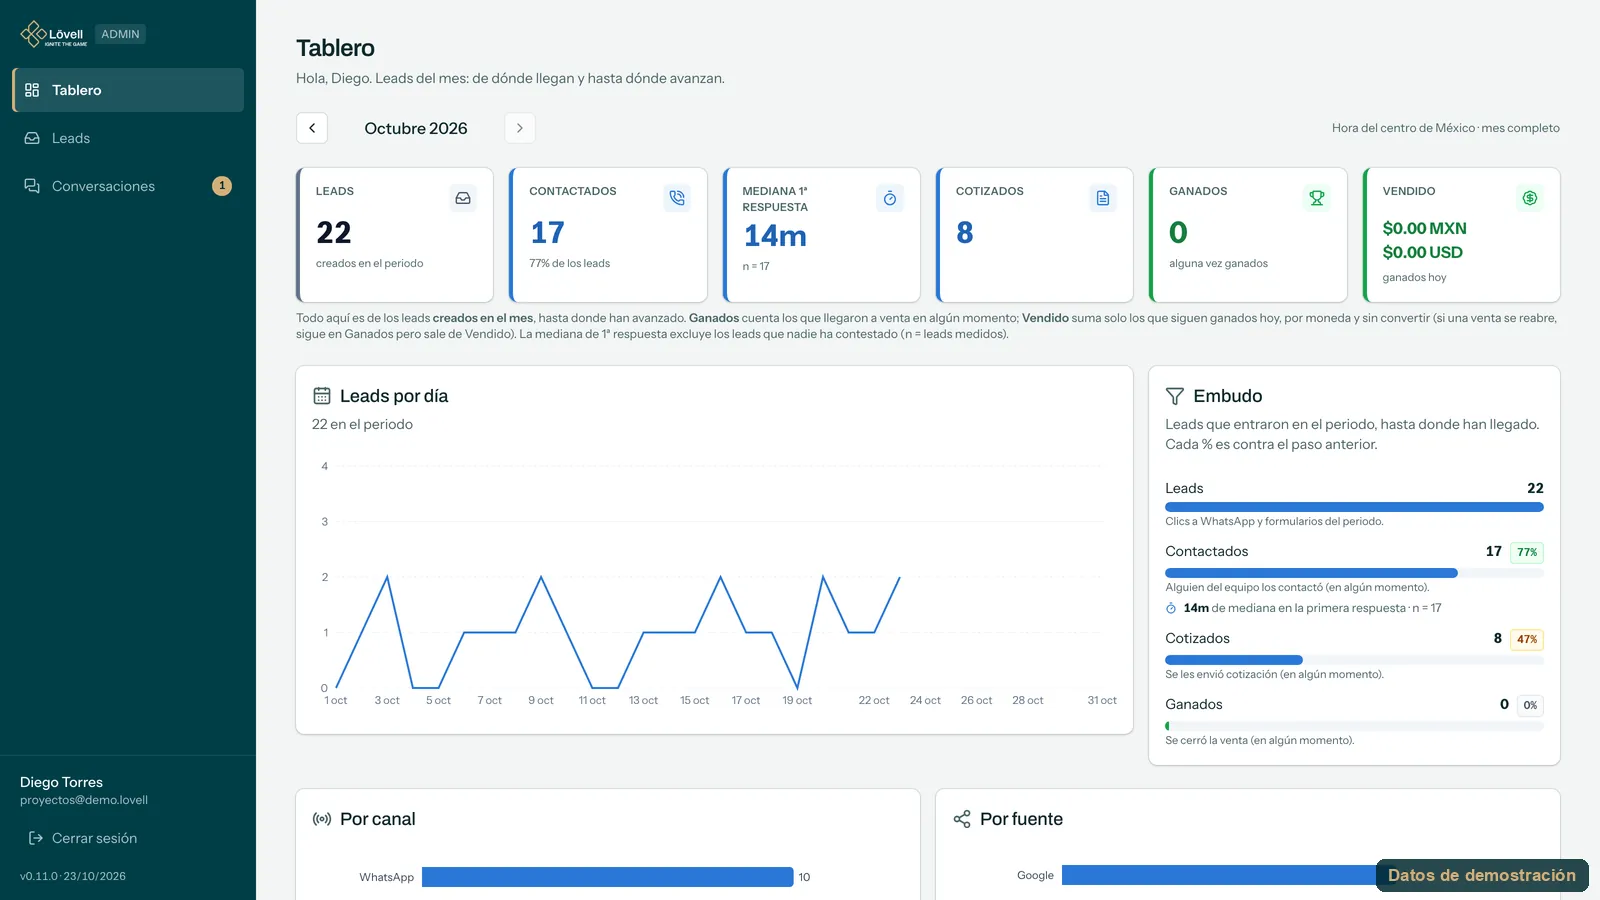Image resolution: width=1600 pixels, height=900 pixels.
Task: Click the phone icon on Contactados card
Action: (x=677, y=198)
